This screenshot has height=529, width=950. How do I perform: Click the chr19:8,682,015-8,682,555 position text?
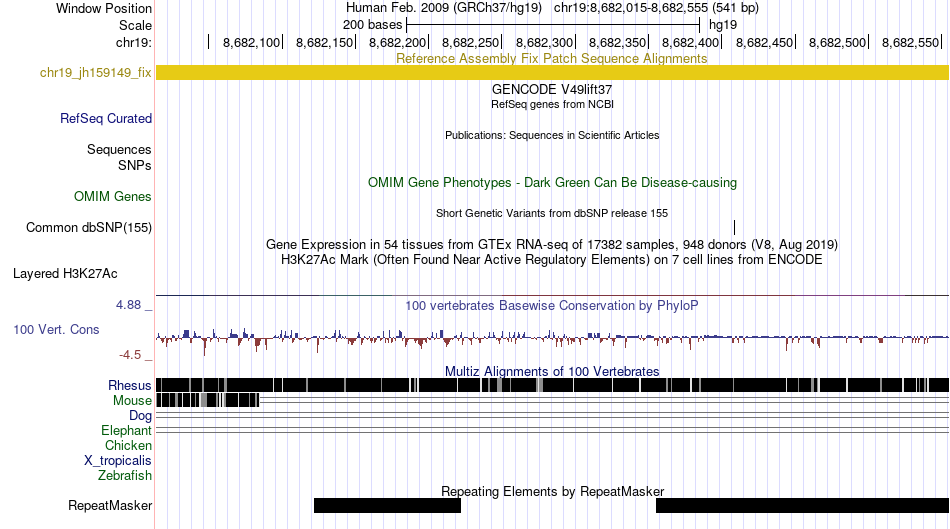tap(656, 8)
